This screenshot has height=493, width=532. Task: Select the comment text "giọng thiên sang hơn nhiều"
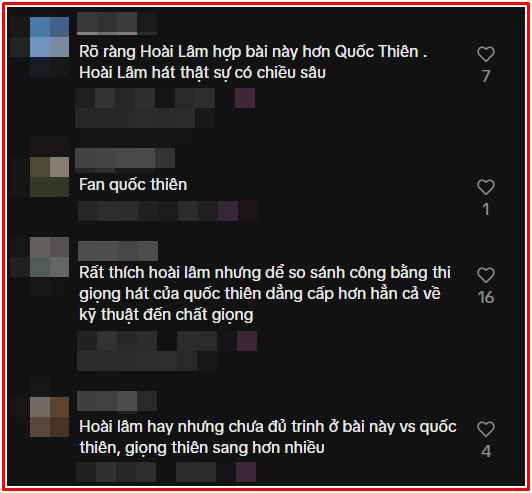tap(225, 448)
